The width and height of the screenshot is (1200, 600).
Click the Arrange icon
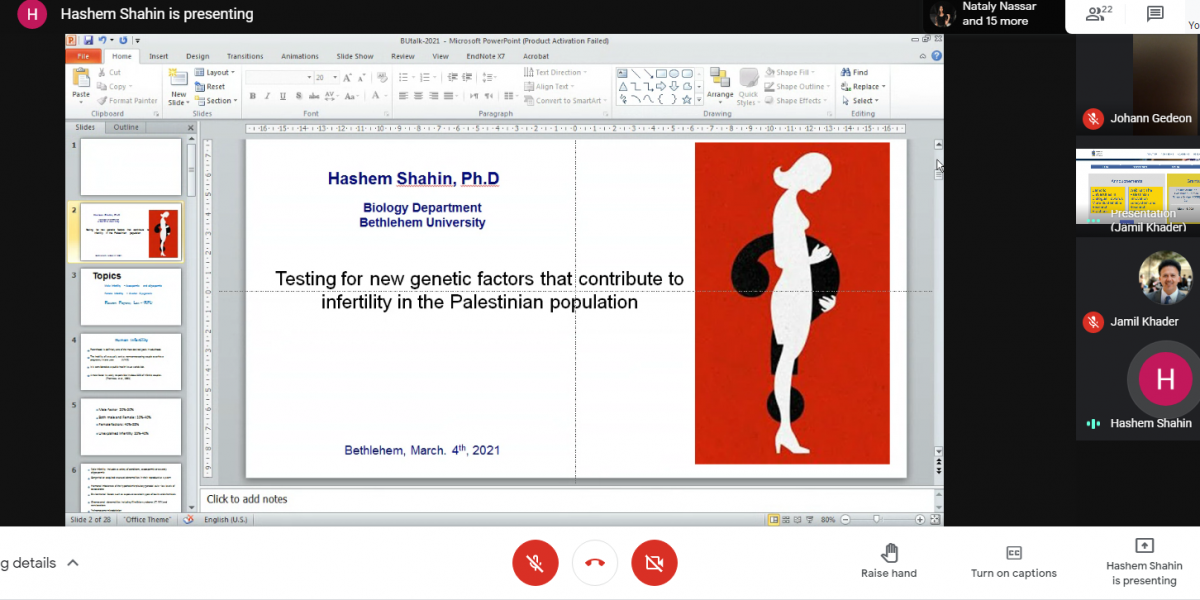point(720,86)
